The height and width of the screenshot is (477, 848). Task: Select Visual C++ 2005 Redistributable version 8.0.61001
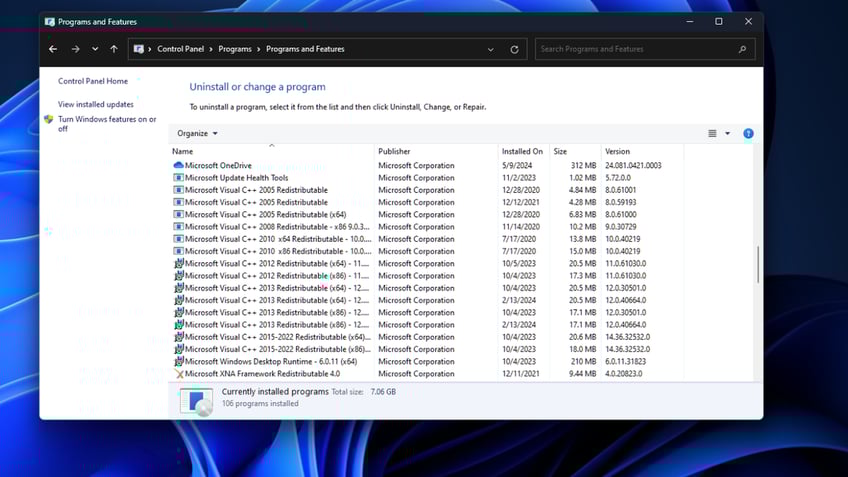tap(256, 190)
